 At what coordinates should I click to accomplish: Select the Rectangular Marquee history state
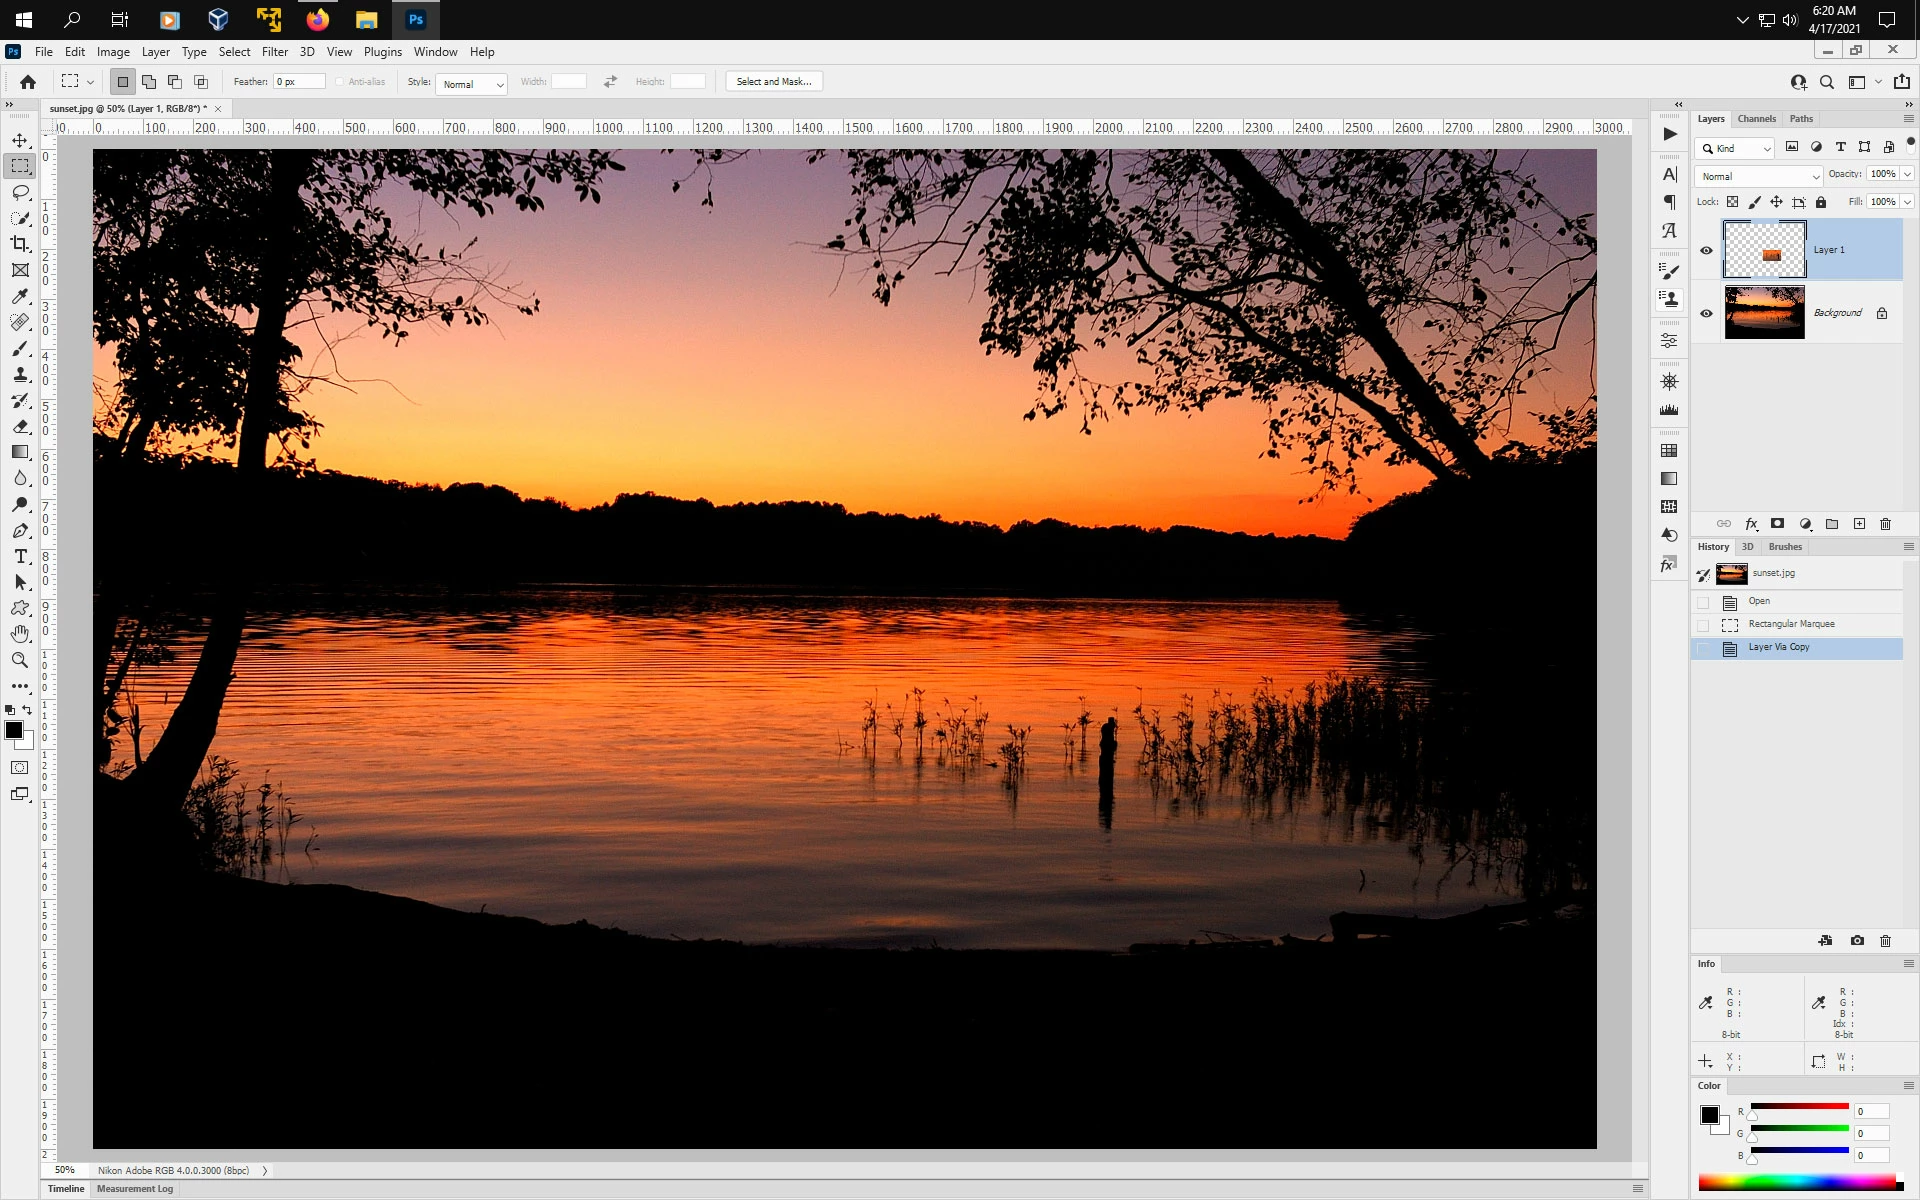1791,624
